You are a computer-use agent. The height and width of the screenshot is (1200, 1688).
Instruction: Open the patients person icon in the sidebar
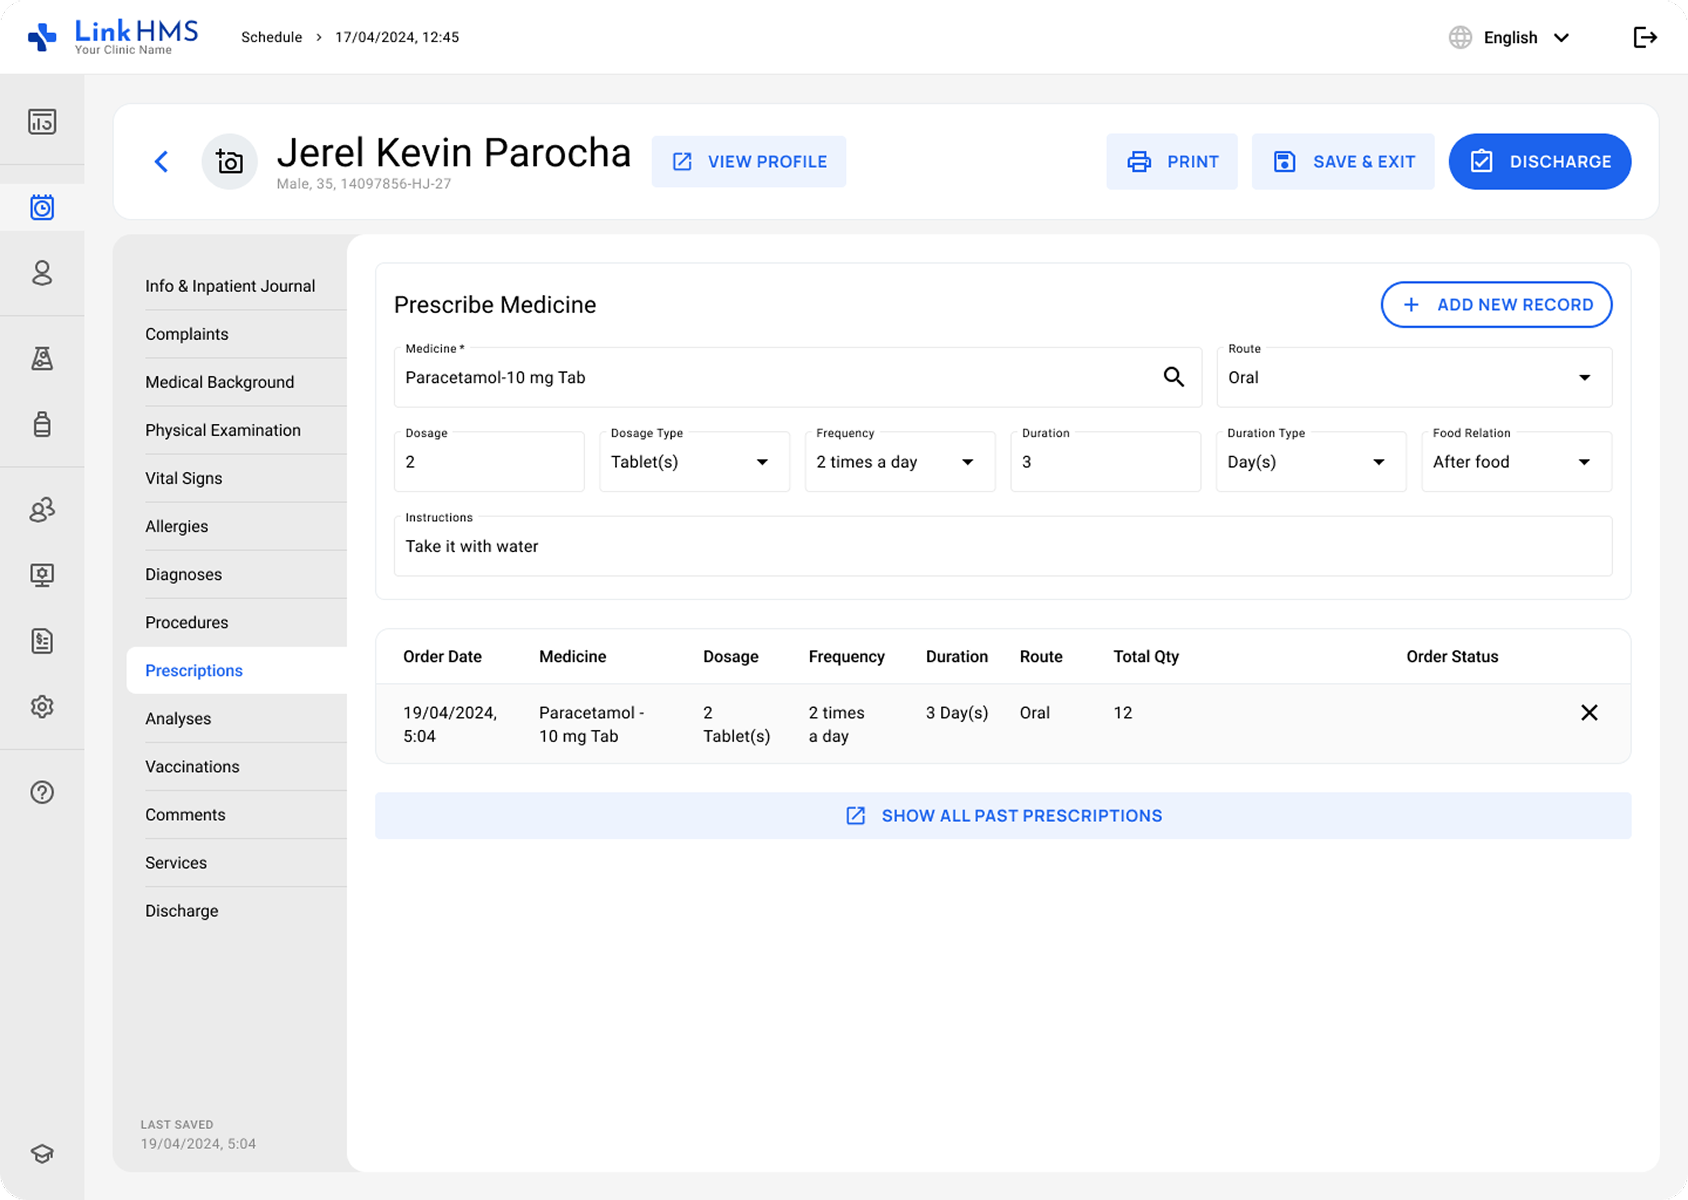tap(42, 273)
